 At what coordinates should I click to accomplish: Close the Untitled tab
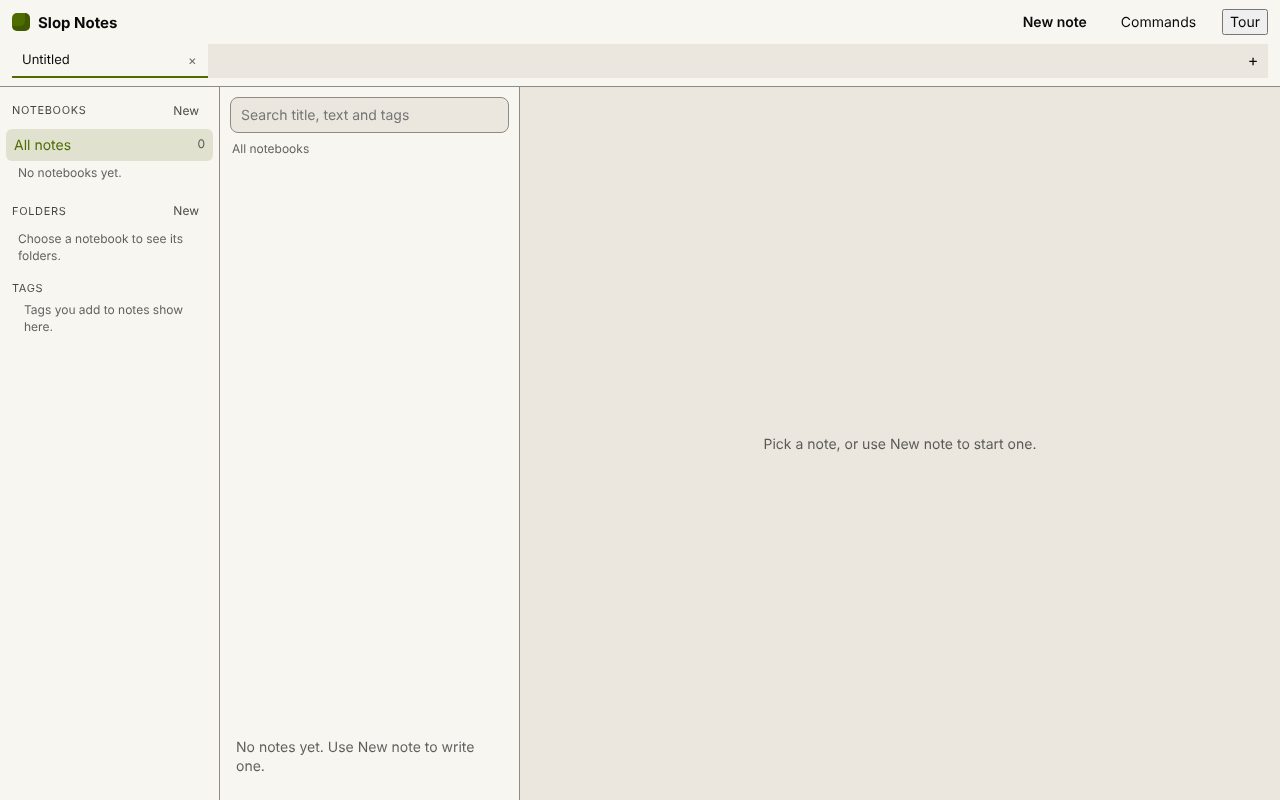click(x=192, y=61)
